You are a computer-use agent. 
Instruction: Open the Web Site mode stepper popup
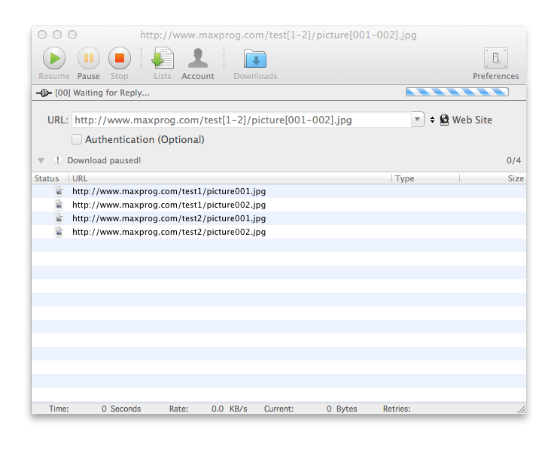click(x=432, y=120)
